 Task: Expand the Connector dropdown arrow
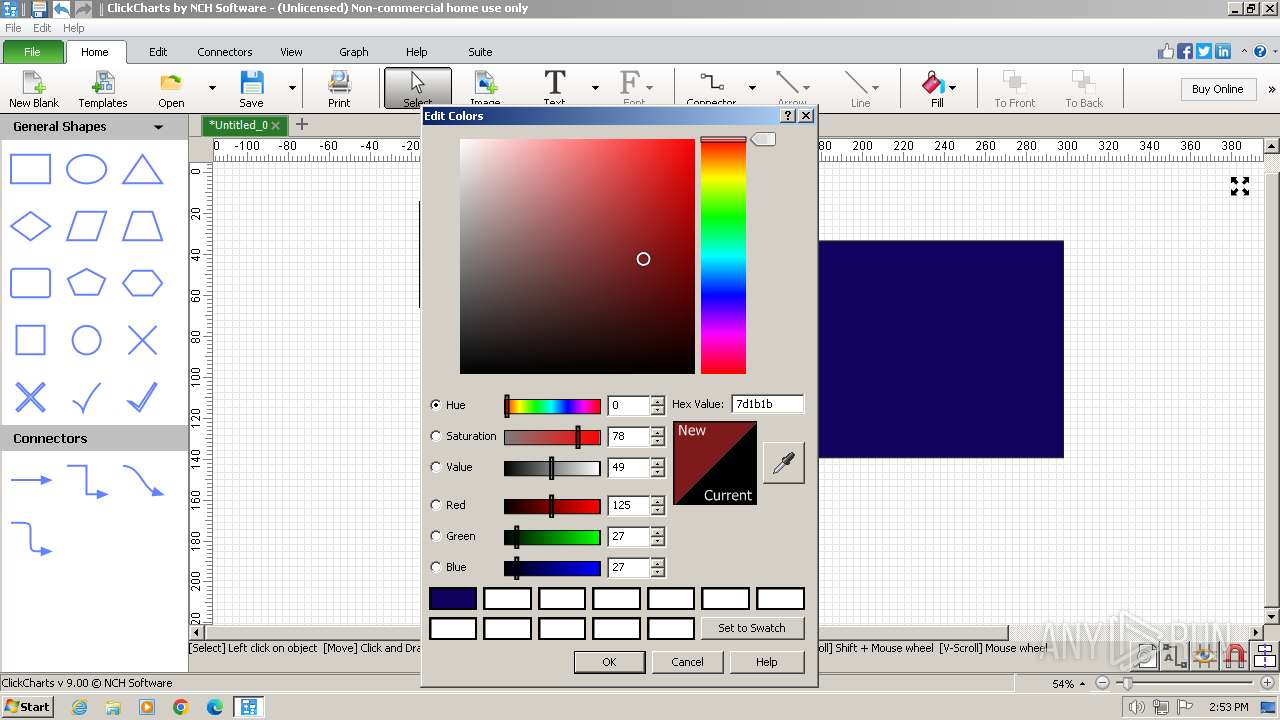pyautogui.click(x=752, y=88)
